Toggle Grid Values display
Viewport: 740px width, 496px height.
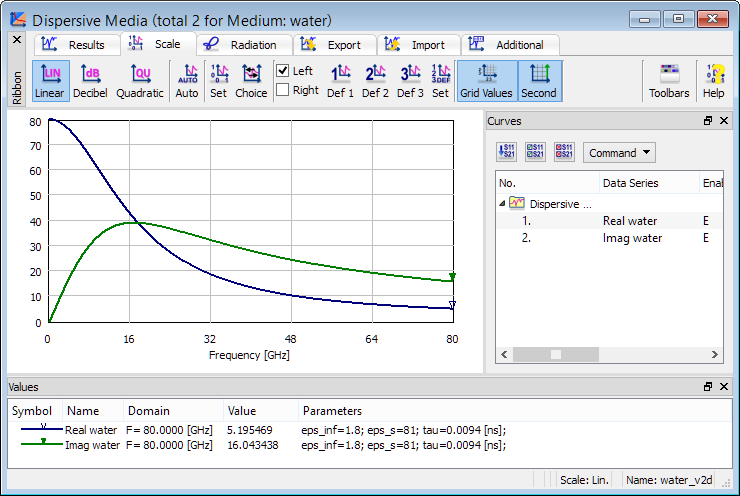[x=486, y=81]
